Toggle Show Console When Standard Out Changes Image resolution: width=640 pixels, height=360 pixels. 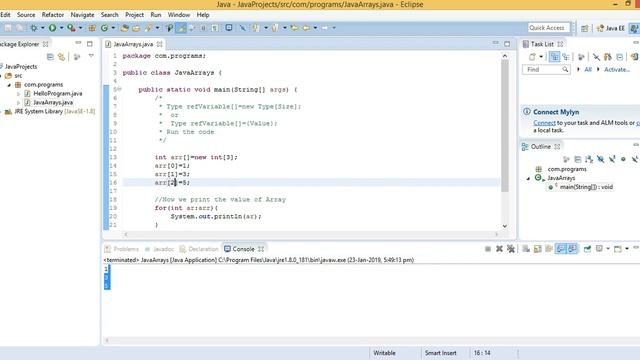click(561, 249)
